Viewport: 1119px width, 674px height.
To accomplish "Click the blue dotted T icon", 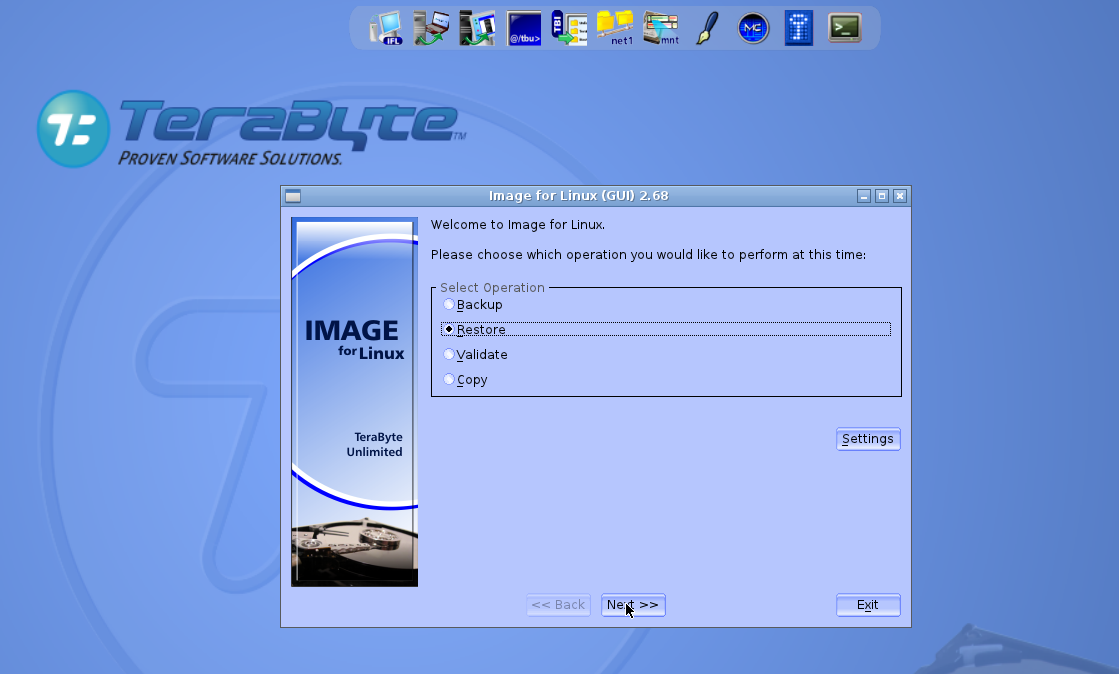I will (x=799, y=29).
